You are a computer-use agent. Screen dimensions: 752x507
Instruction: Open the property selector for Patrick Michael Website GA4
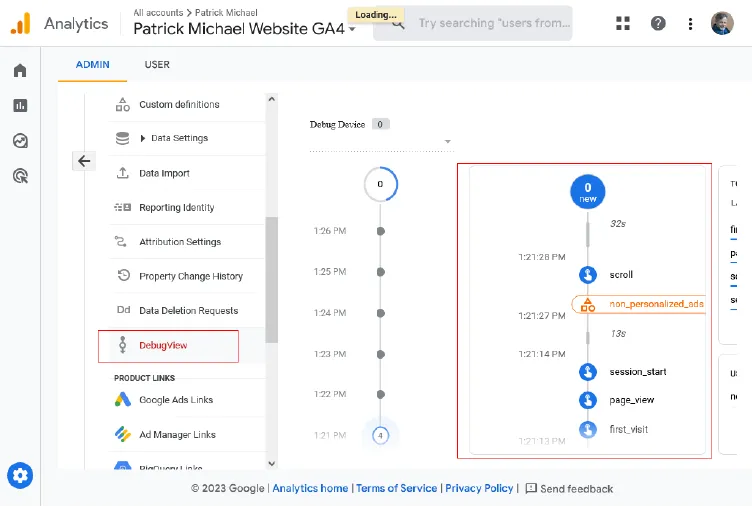(245, 29)
